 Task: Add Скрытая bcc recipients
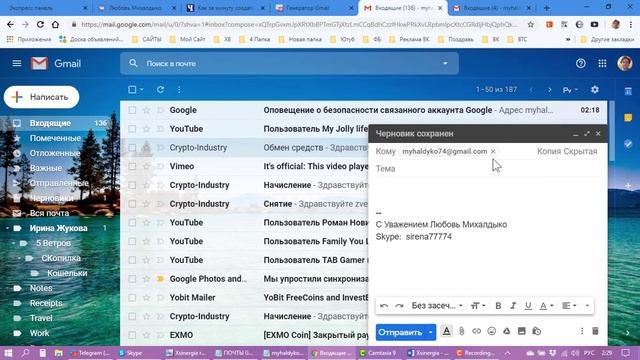click(x=580, y=151)
